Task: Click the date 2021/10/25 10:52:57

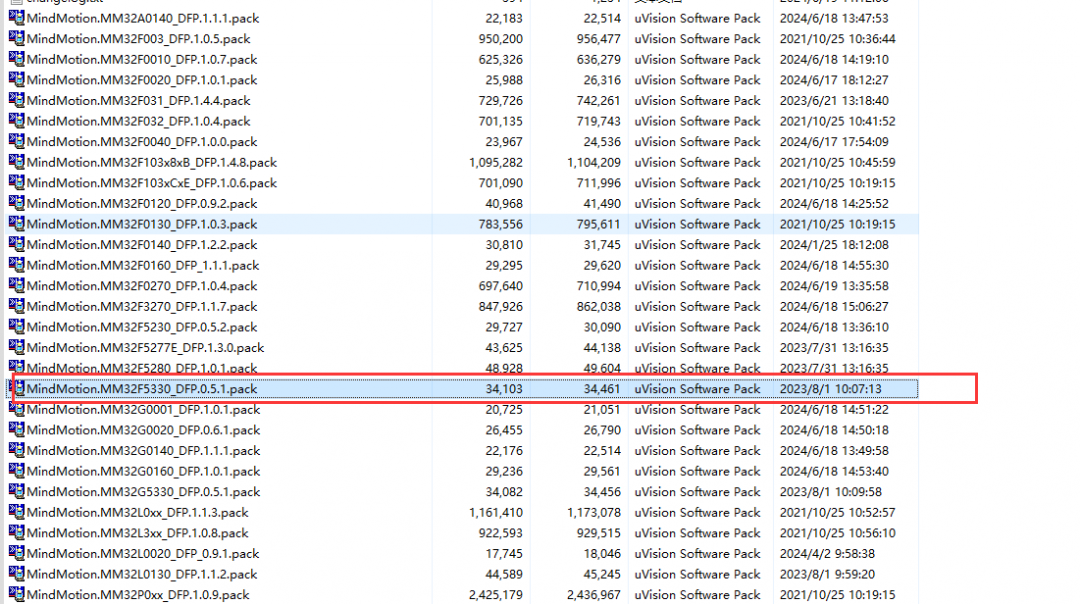Action: coord(838,512)
